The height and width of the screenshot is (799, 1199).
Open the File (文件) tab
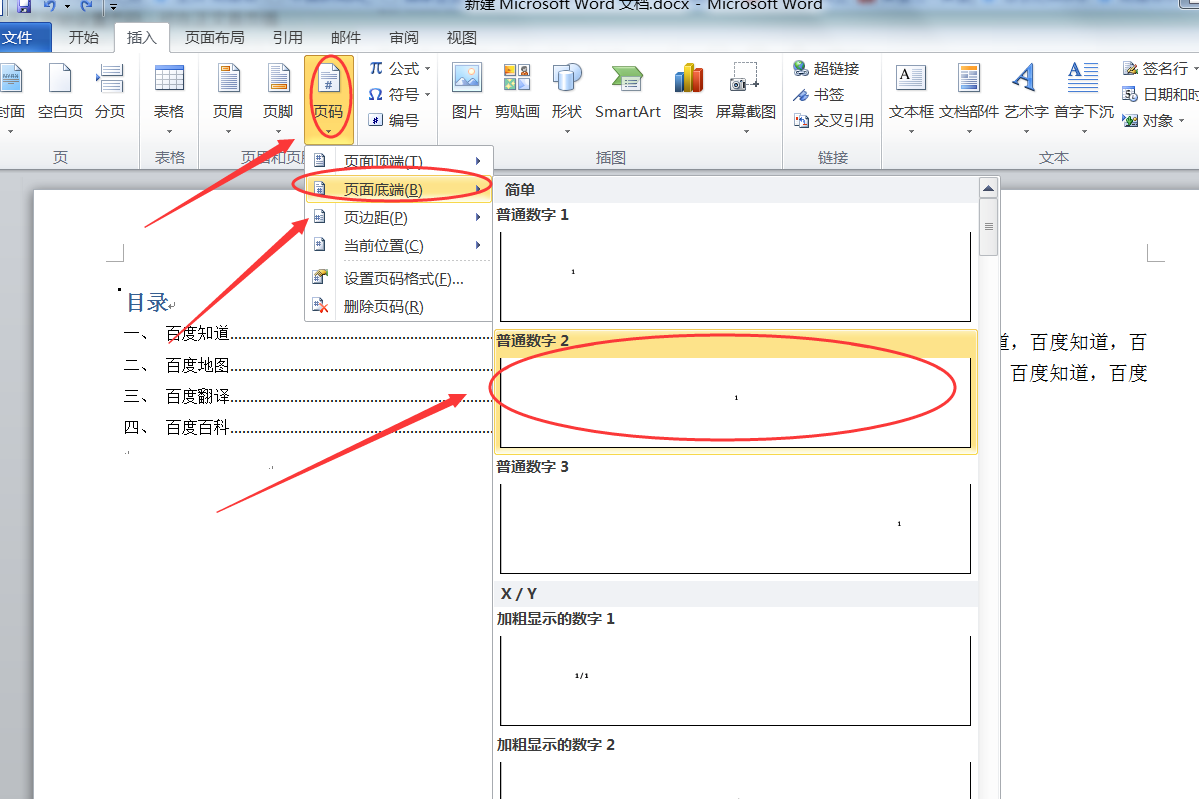[23, 37]
